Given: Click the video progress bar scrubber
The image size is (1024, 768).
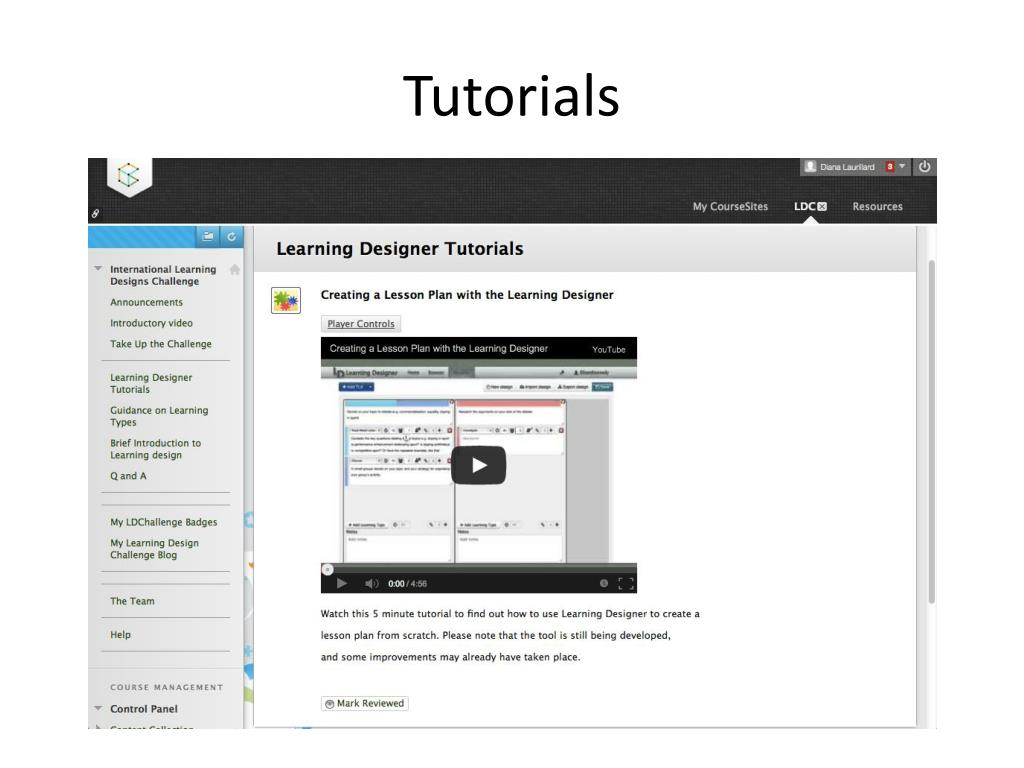Looking at the screenshot, I should point(328,569).
